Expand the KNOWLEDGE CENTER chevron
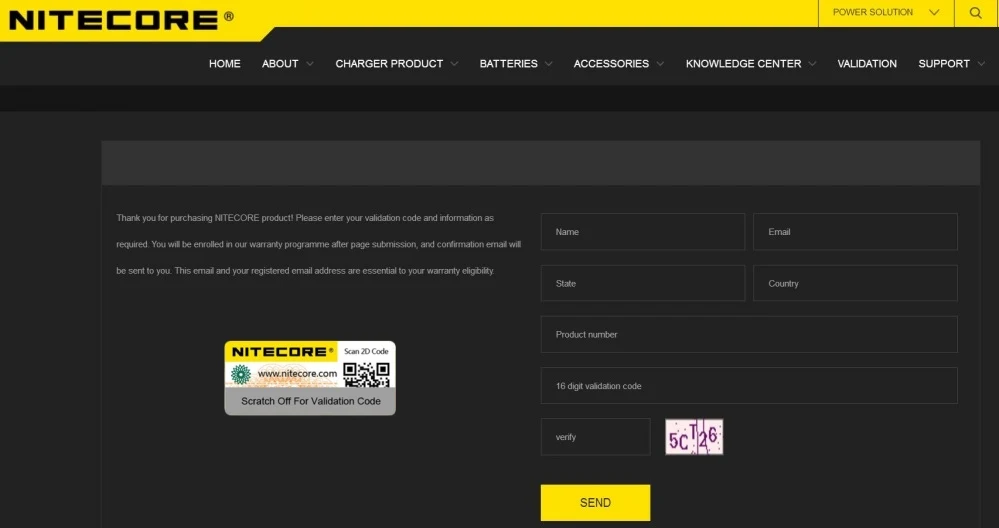This screenshot has height=528, width=999. click(812, 64)
